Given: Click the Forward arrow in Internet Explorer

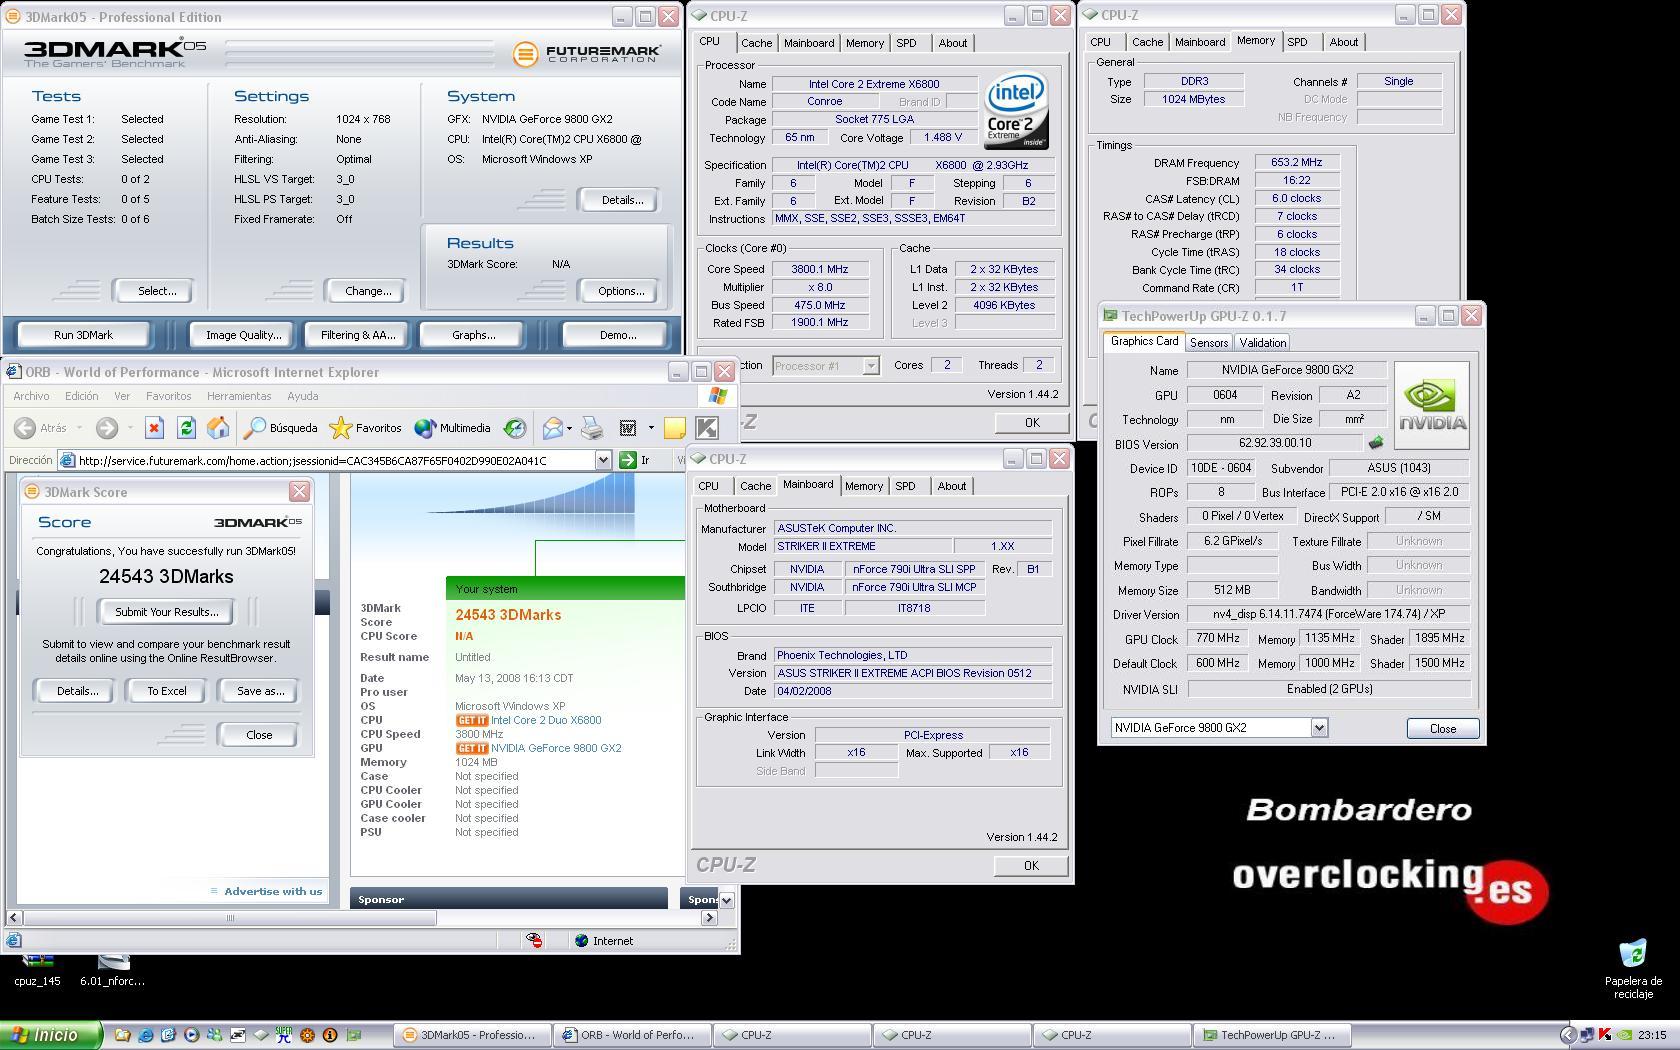Looking at the screenshot, I should point(107,428).
